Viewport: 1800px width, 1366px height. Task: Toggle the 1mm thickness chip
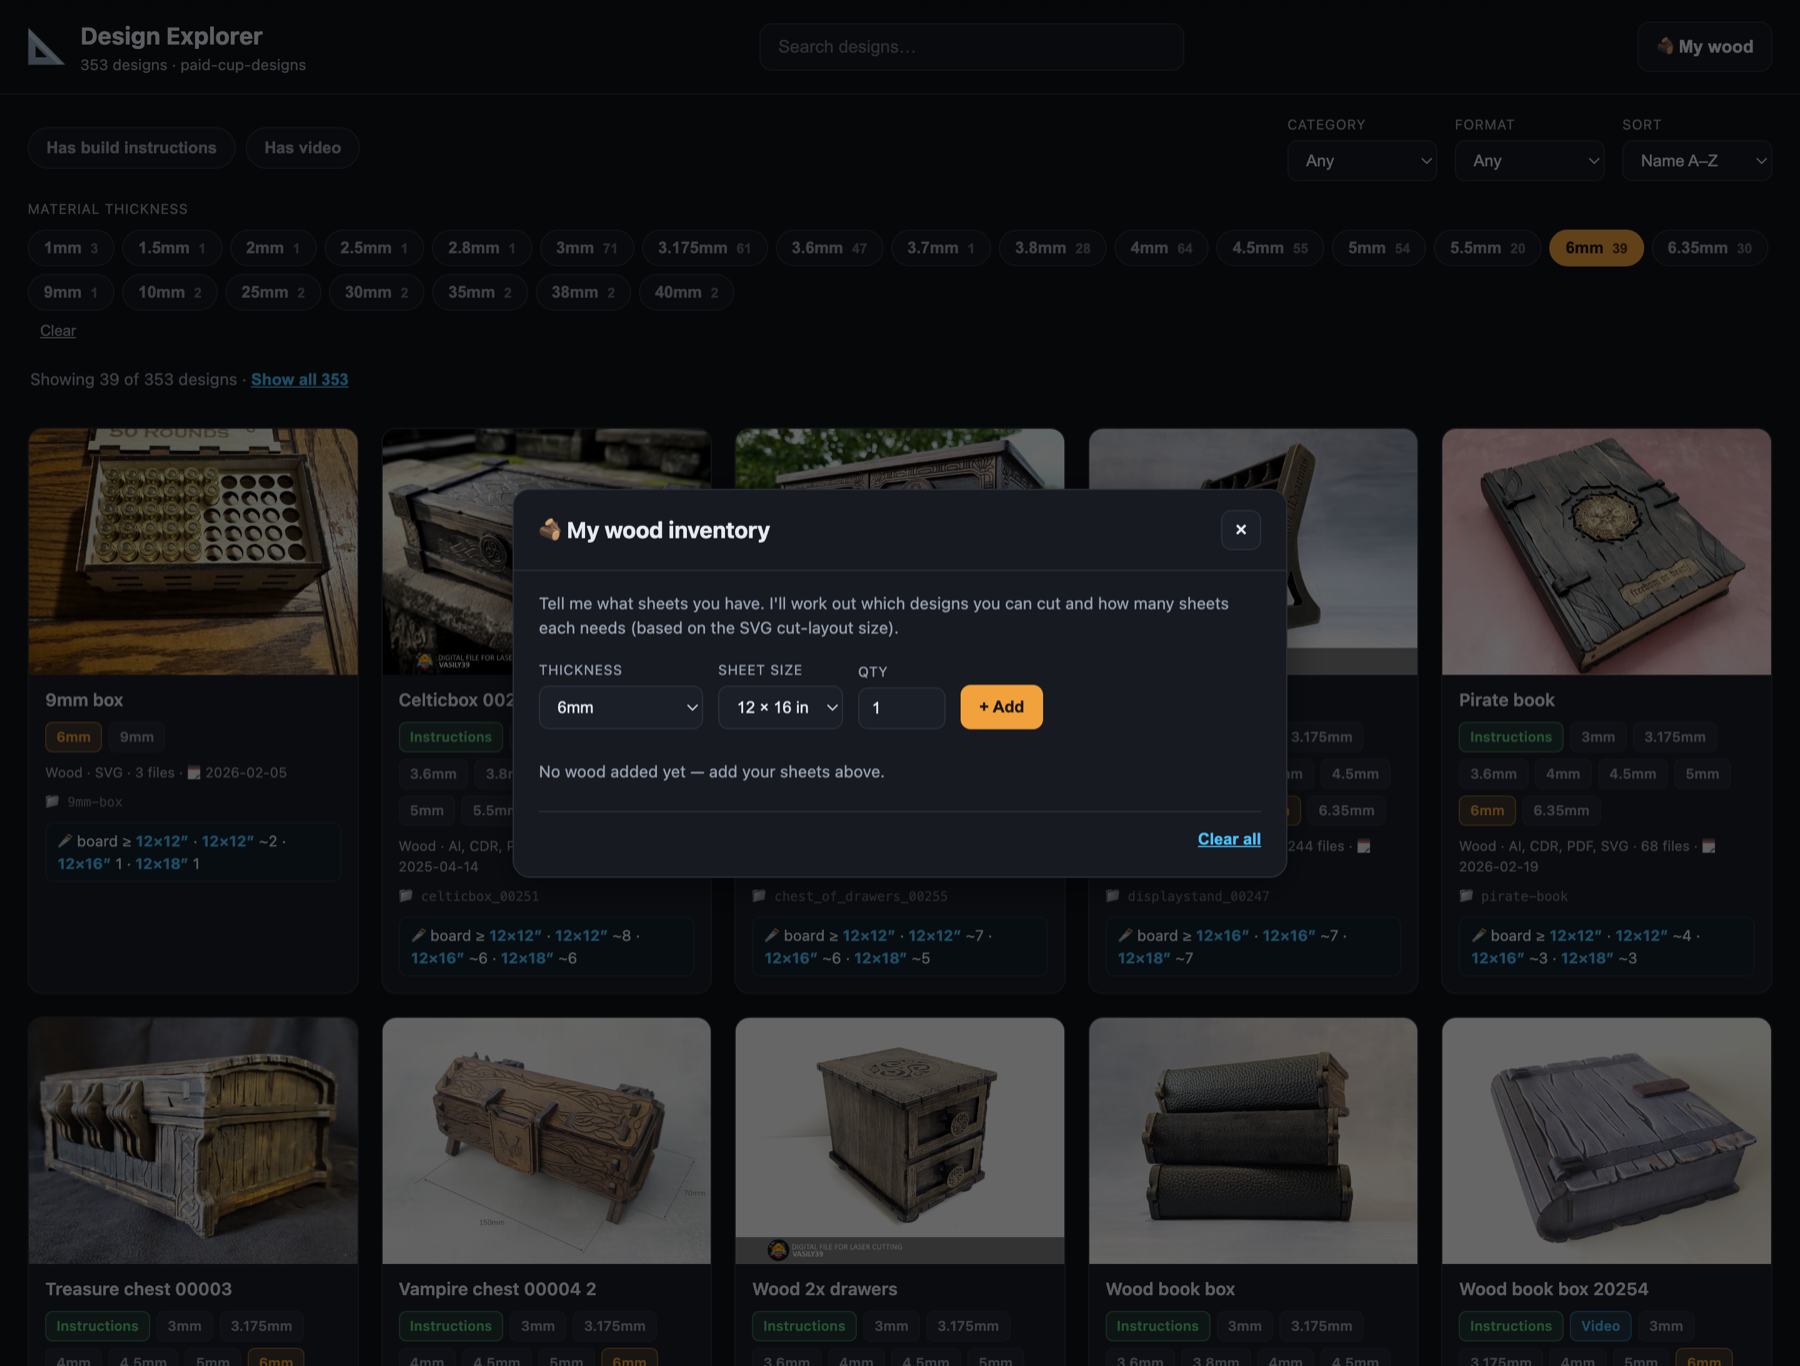point(71,248)
